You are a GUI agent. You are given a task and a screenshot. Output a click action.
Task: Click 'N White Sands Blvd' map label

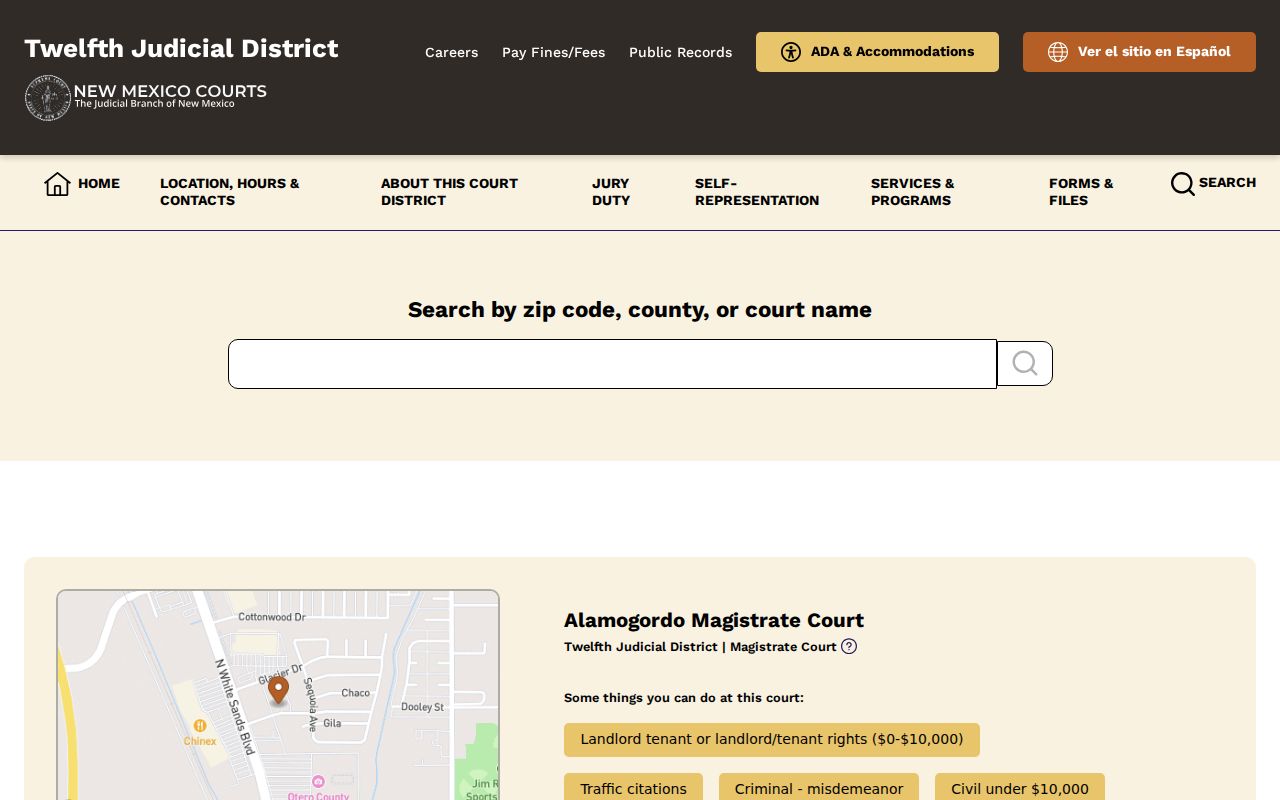pos(235,707)
